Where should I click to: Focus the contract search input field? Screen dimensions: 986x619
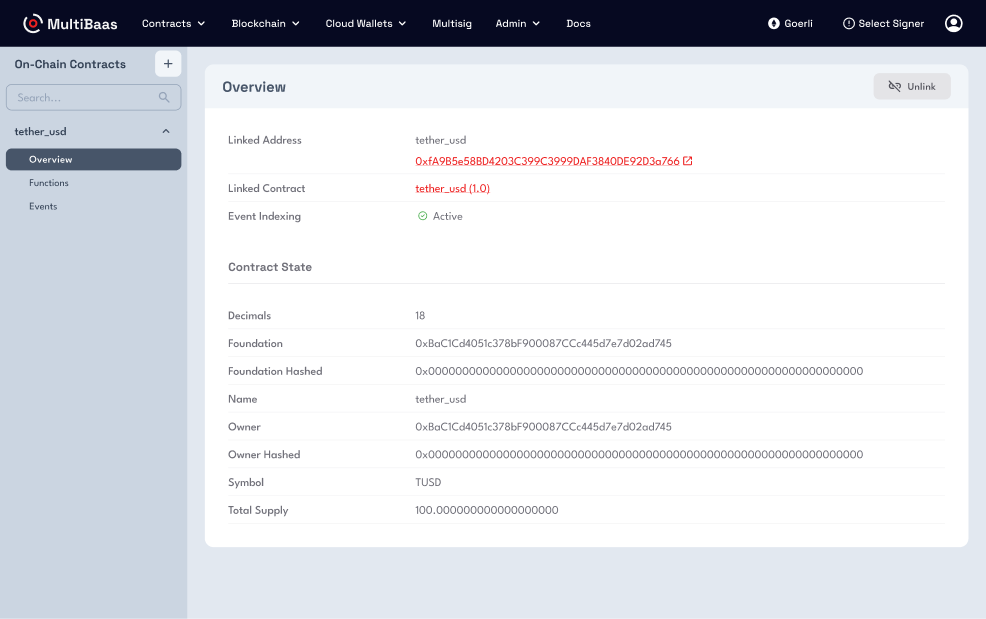pos(85,98)
